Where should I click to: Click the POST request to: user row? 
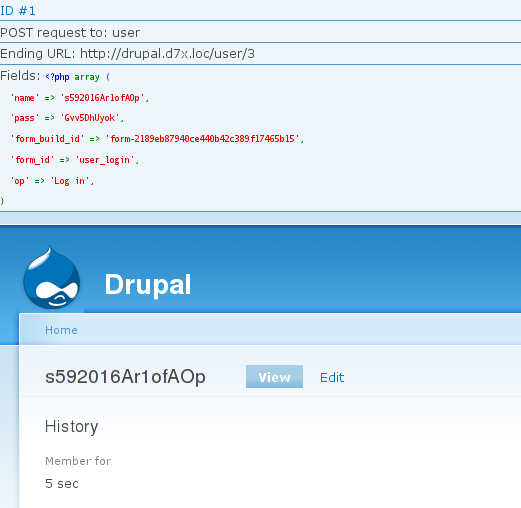click(x=260, y=32)
